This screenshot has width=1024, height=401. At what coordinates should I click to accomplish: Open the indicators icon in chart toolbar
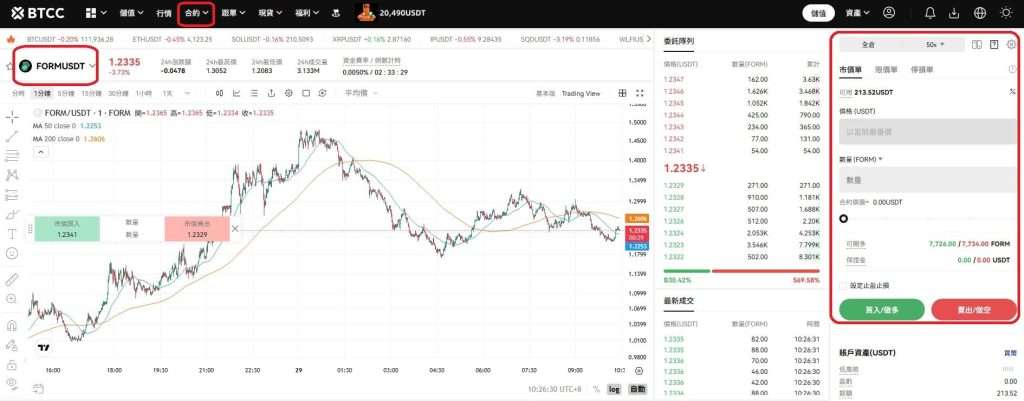236,93
